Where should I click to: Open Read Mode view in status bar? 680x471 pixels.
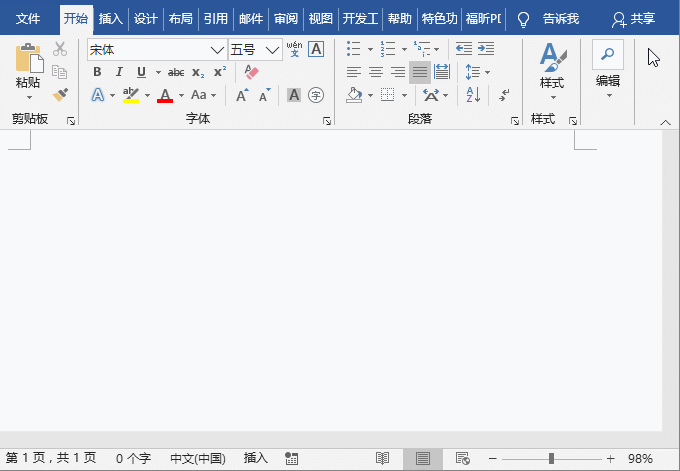(x=382, y=458)
